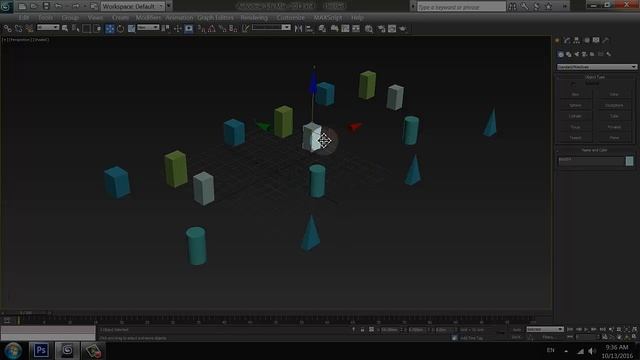
Task: Click the Sphere primitive button
Action: (575, 105)
